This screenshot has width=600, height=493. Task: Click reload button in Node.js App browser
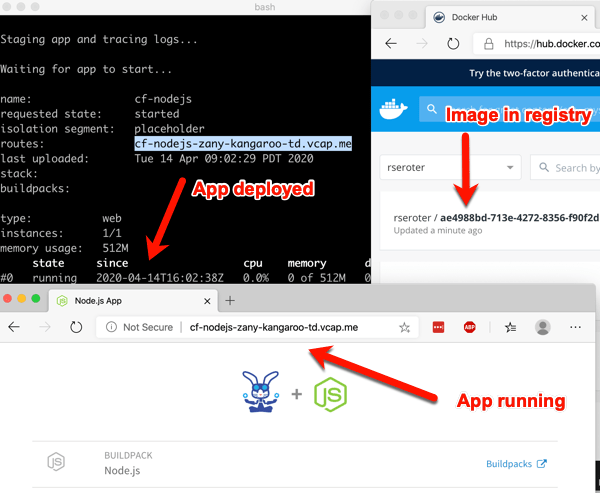click(75, 327)
